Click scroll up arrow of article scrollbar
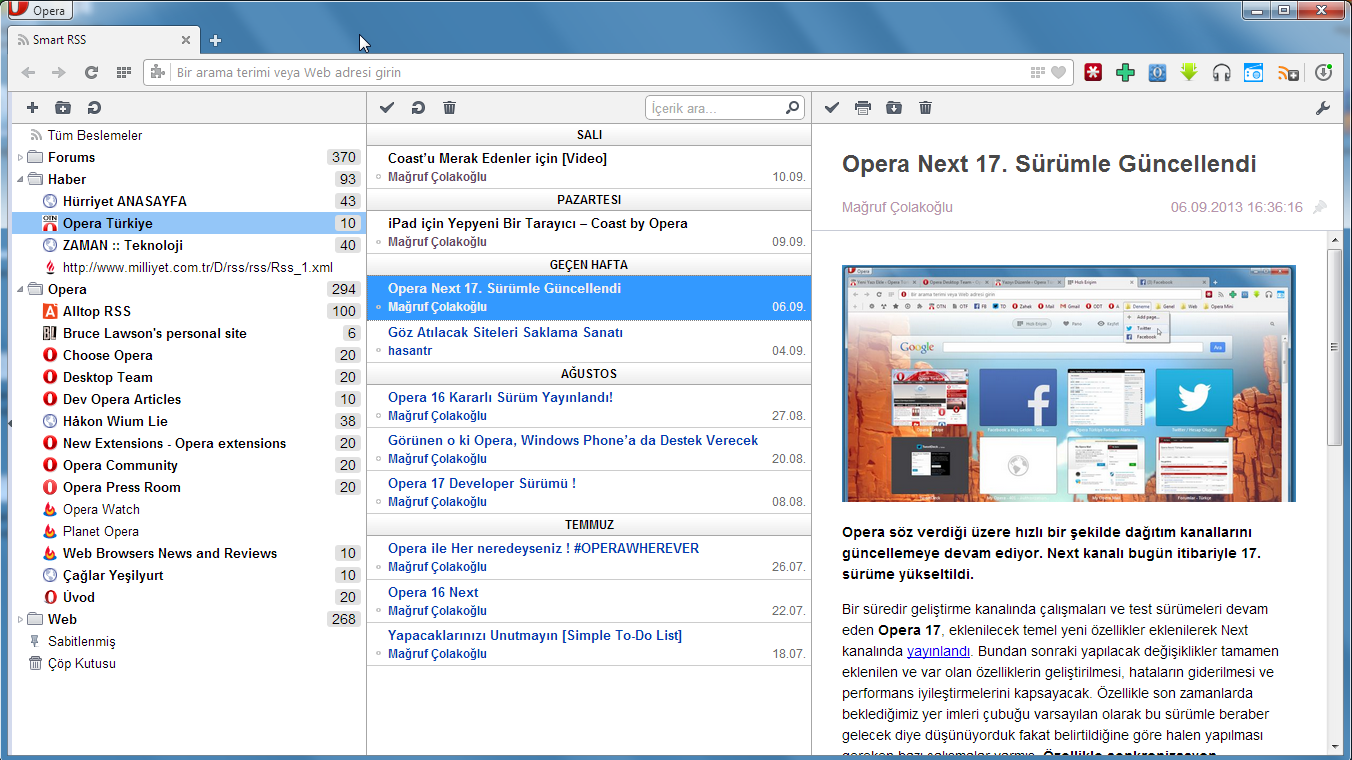Screen dimensions: 1352x760 pyautogui.click(x=1334, y=240)
